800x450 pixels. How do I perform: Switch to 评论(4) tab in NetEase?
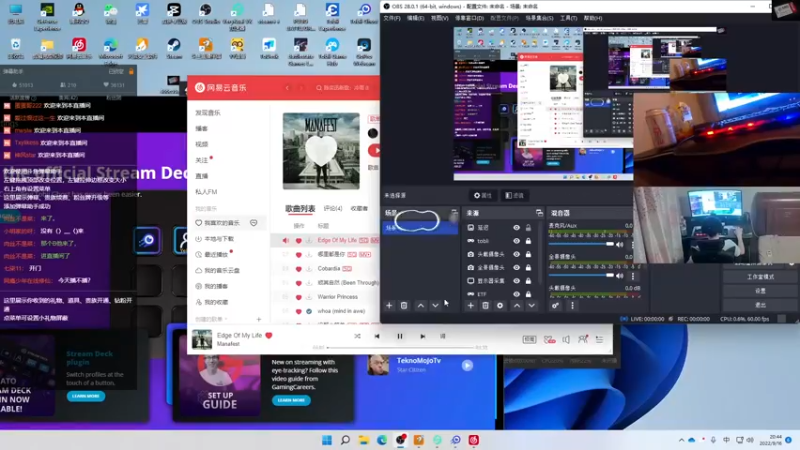(x=333, y=208)
